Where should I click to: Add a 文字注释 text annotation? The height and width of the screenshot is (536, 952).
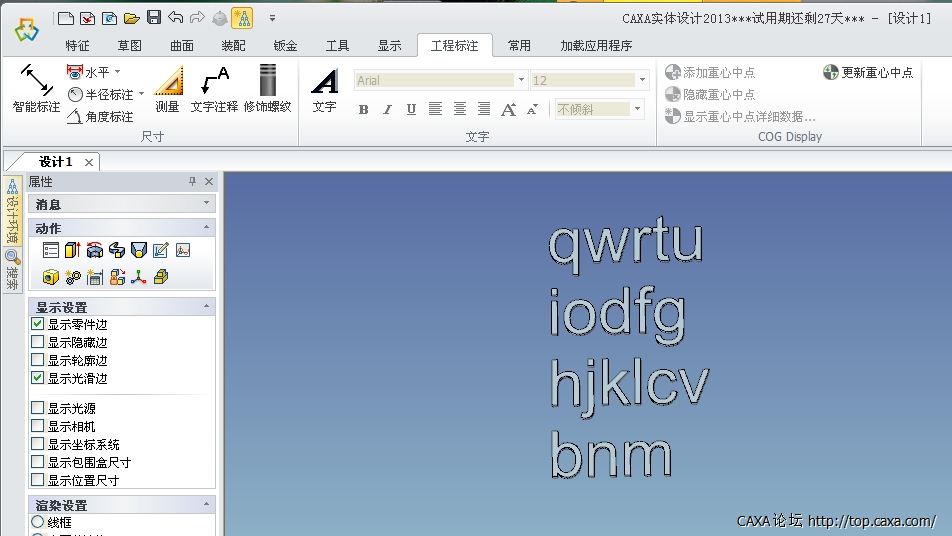[x=214, y=89]
